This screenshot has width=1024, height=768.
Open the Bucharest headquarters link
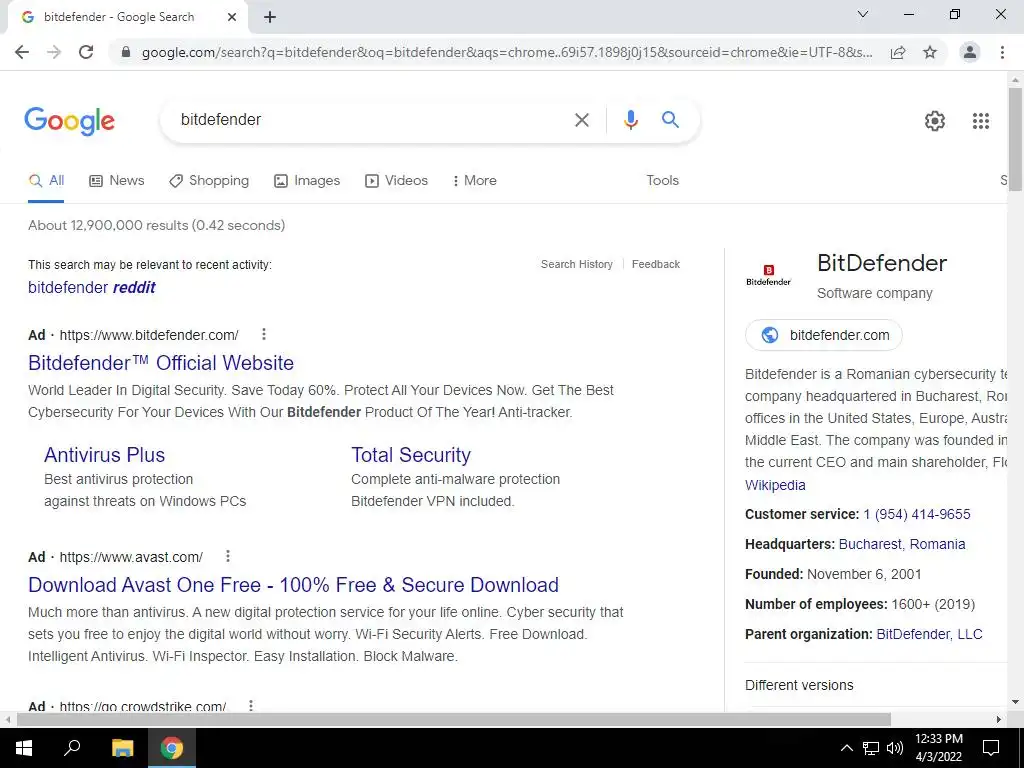(x=871, y=545)
